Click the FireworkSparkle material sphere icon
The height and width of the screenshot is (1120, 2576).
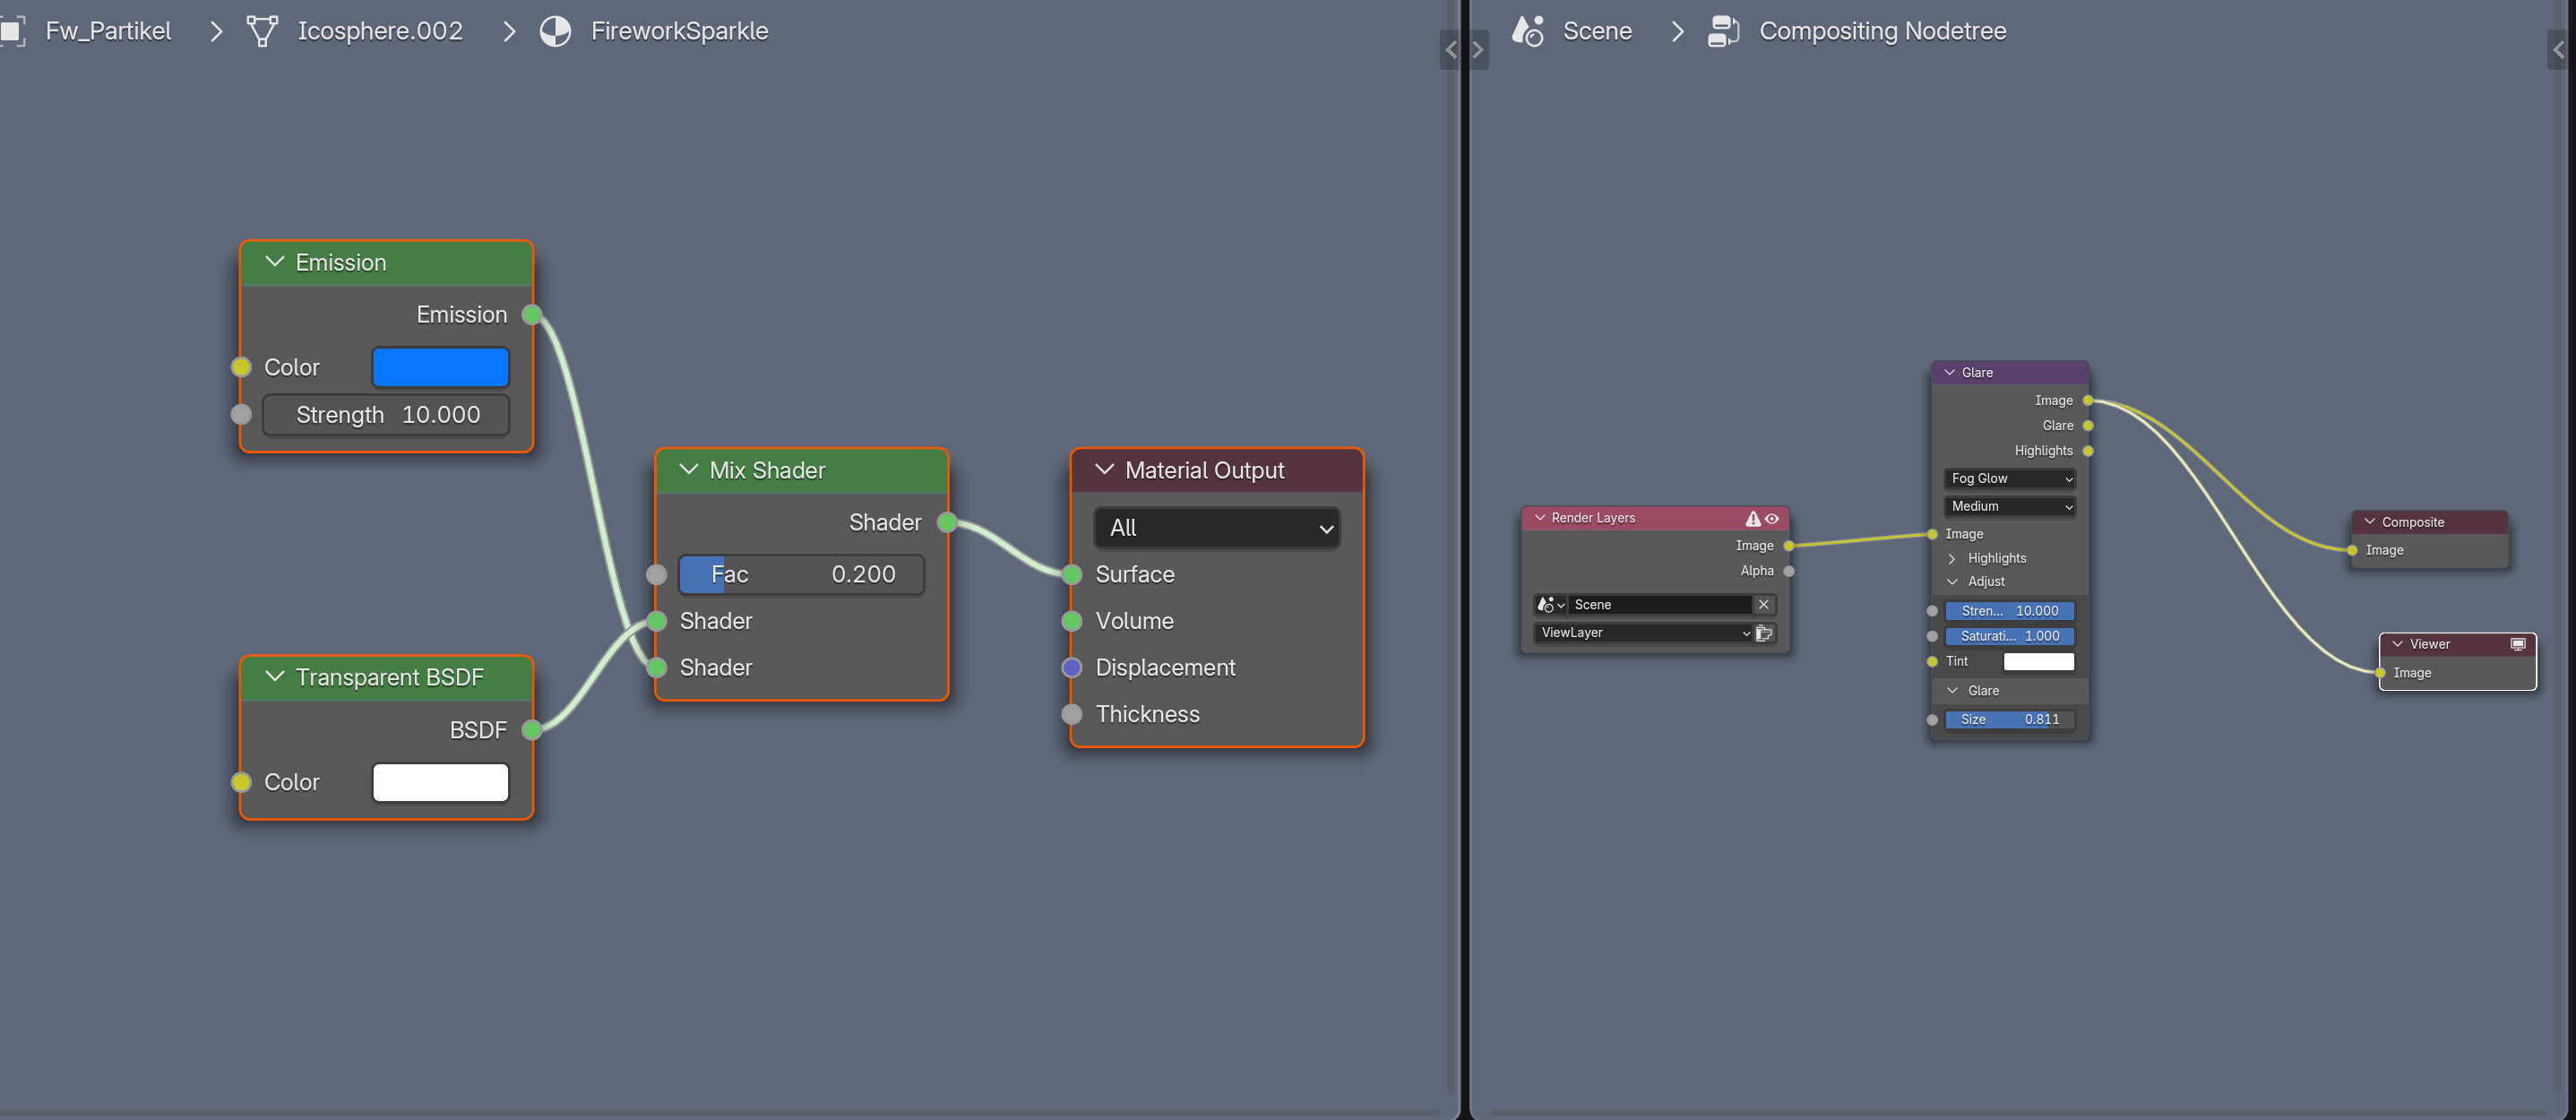(x=555, y=31)
